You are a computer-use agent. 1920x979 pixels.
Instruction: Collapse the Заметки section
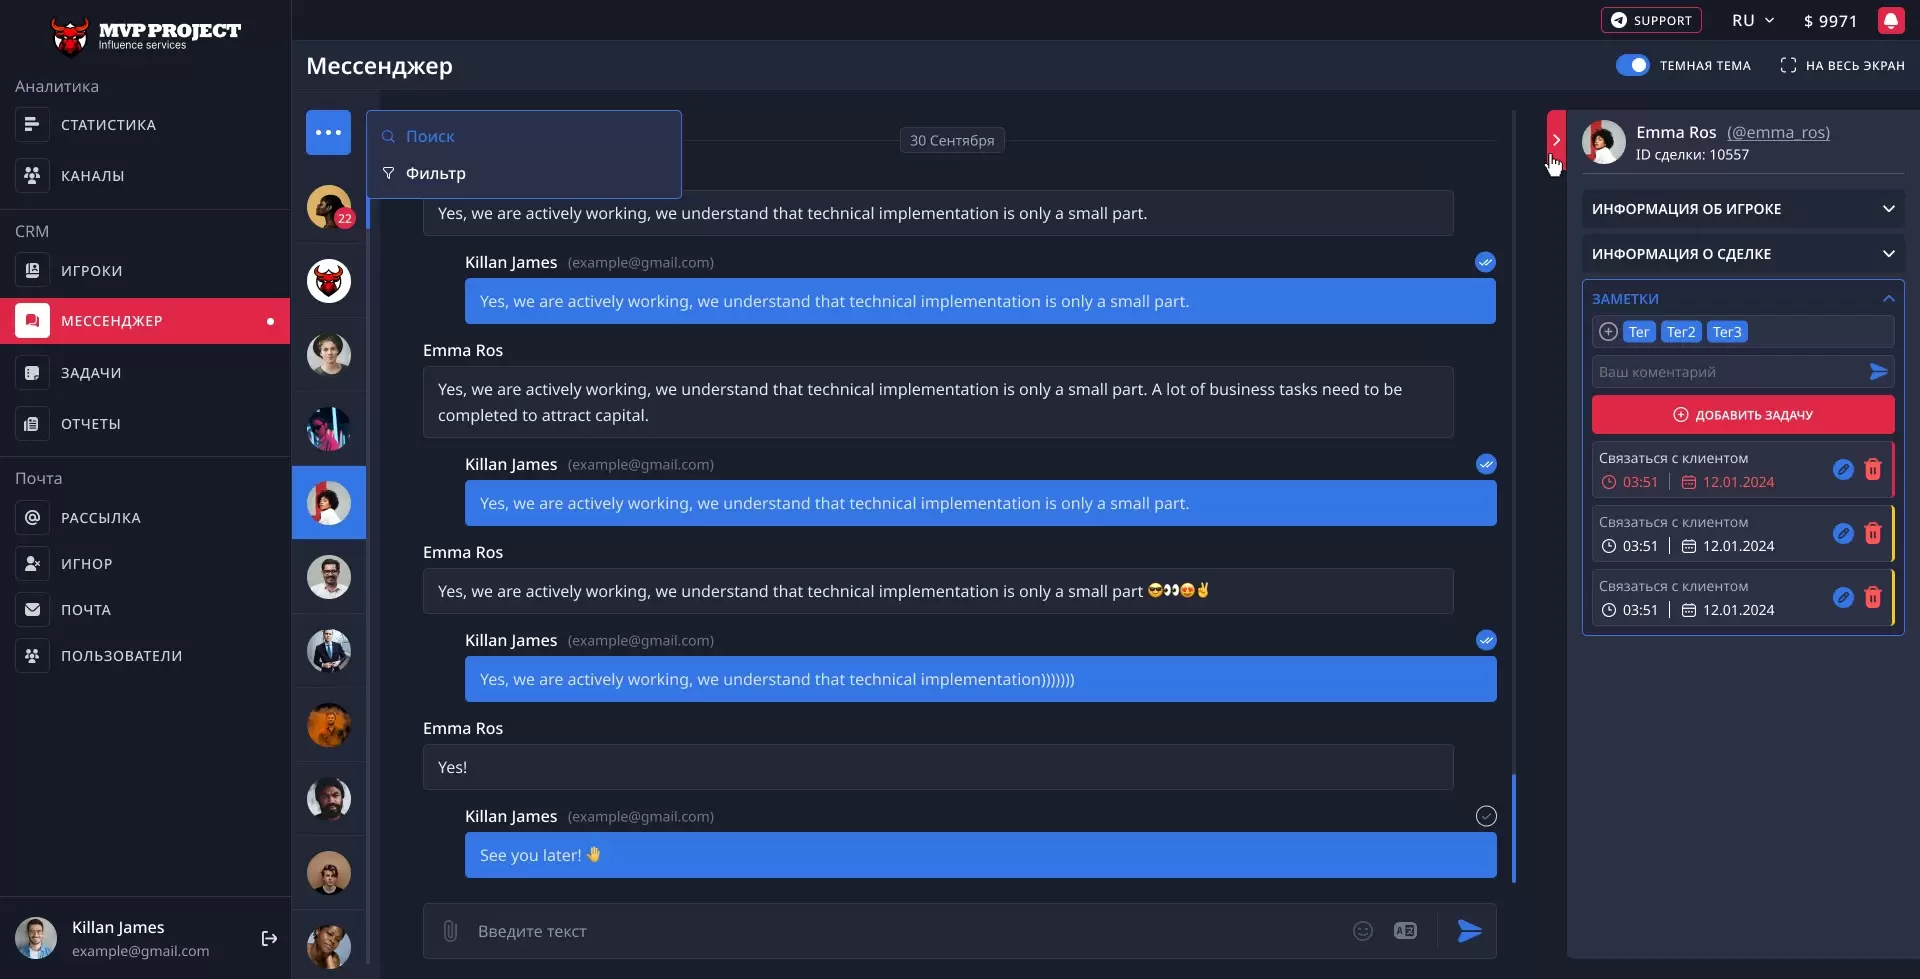tap(1888, 298)
